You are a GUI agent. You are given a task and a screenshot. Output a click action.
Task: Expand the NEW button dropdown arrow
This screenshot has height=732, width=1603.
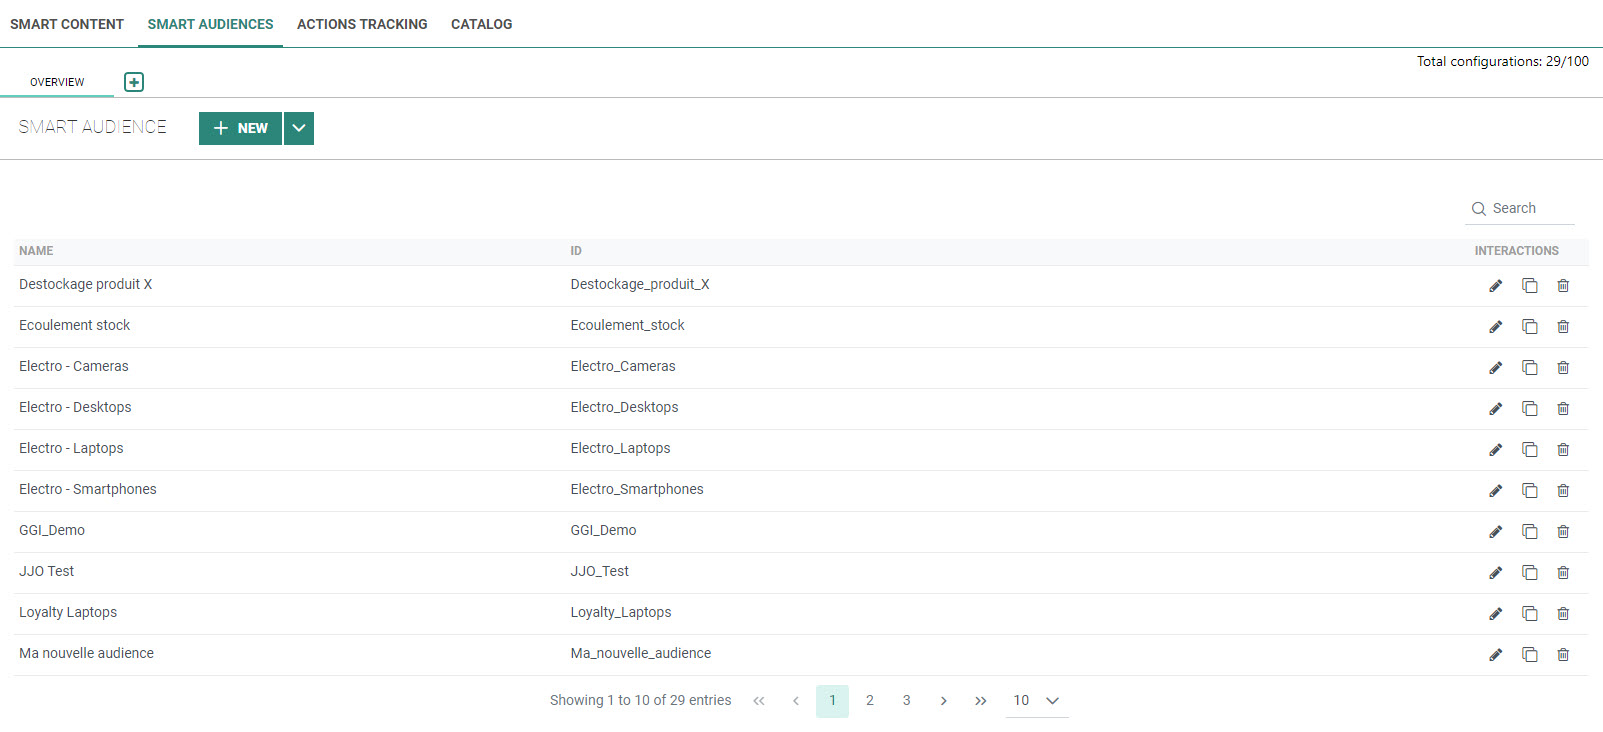coord(299,128)
